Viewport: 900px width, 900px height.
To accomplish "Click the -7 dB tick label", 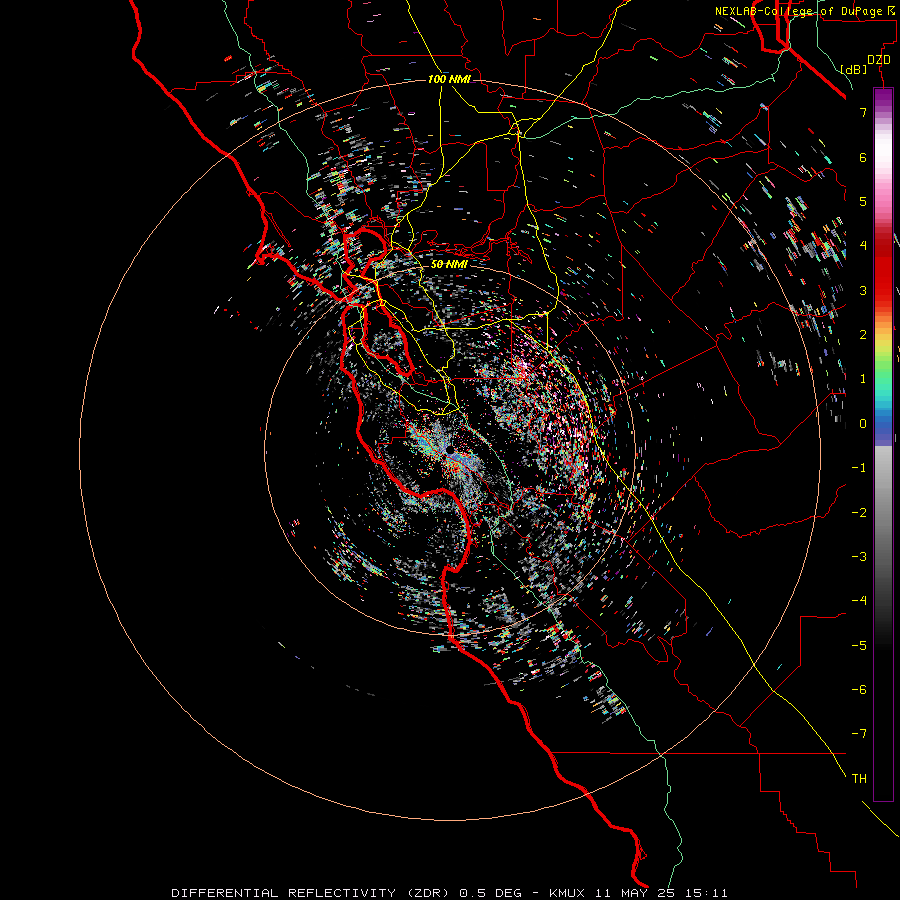I will pos(859,734).
